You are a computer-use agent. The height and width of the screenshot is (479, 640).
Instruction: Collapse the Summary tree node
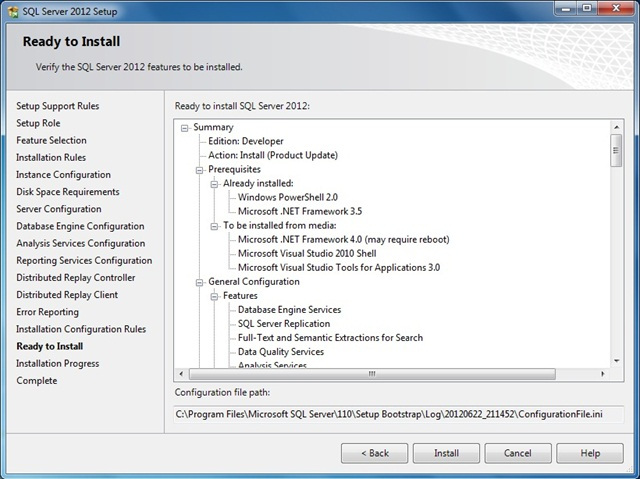(x=184, y=128)
